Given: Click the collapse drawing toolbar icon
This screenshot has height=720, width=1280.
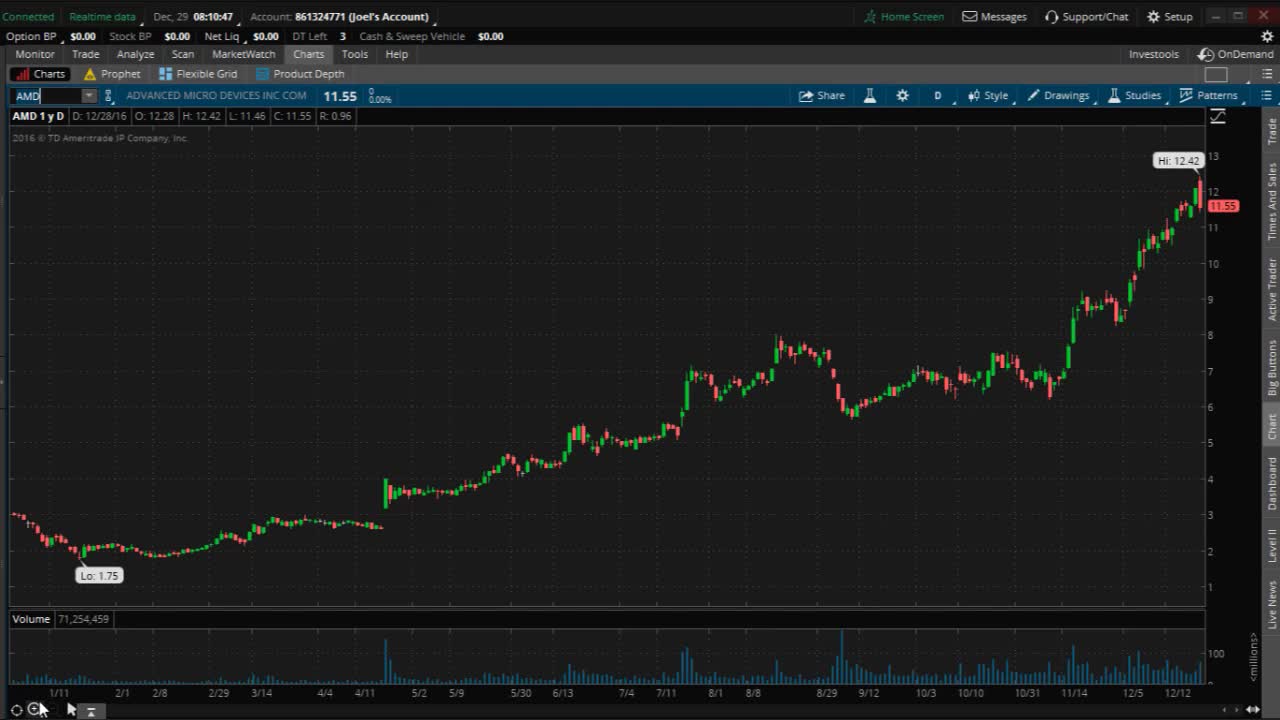Looking at the screenshot, I should (x=90, y=711).
